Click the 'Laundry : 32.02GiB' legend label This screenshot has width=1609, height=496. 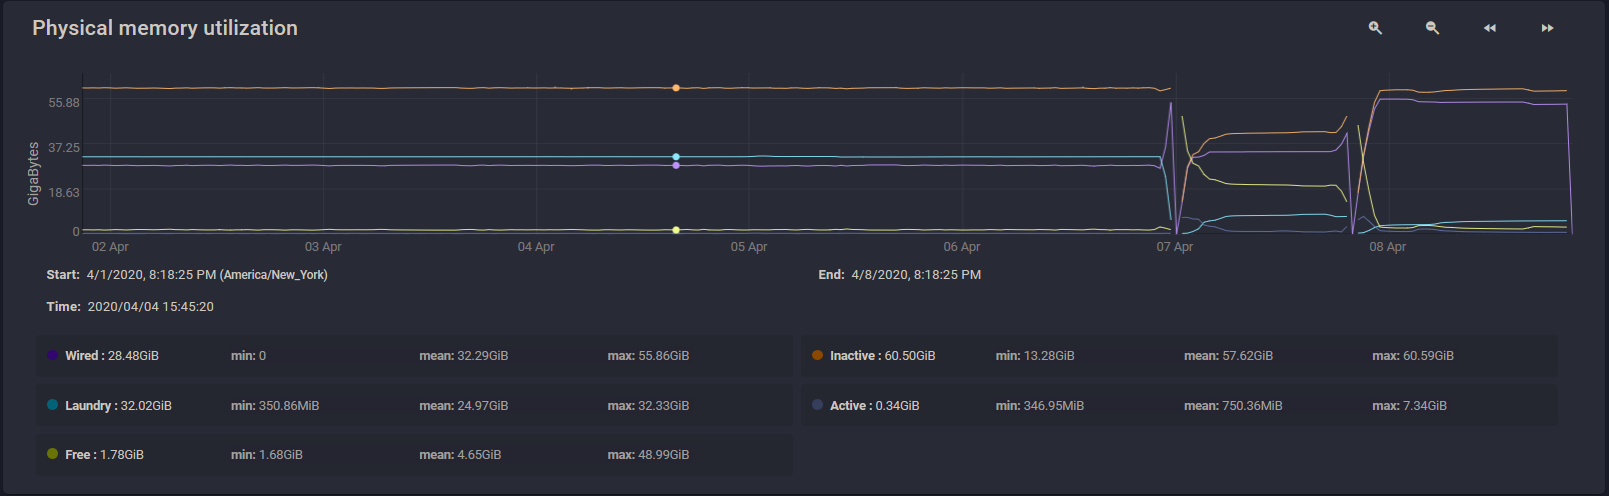tap(118, 406)
